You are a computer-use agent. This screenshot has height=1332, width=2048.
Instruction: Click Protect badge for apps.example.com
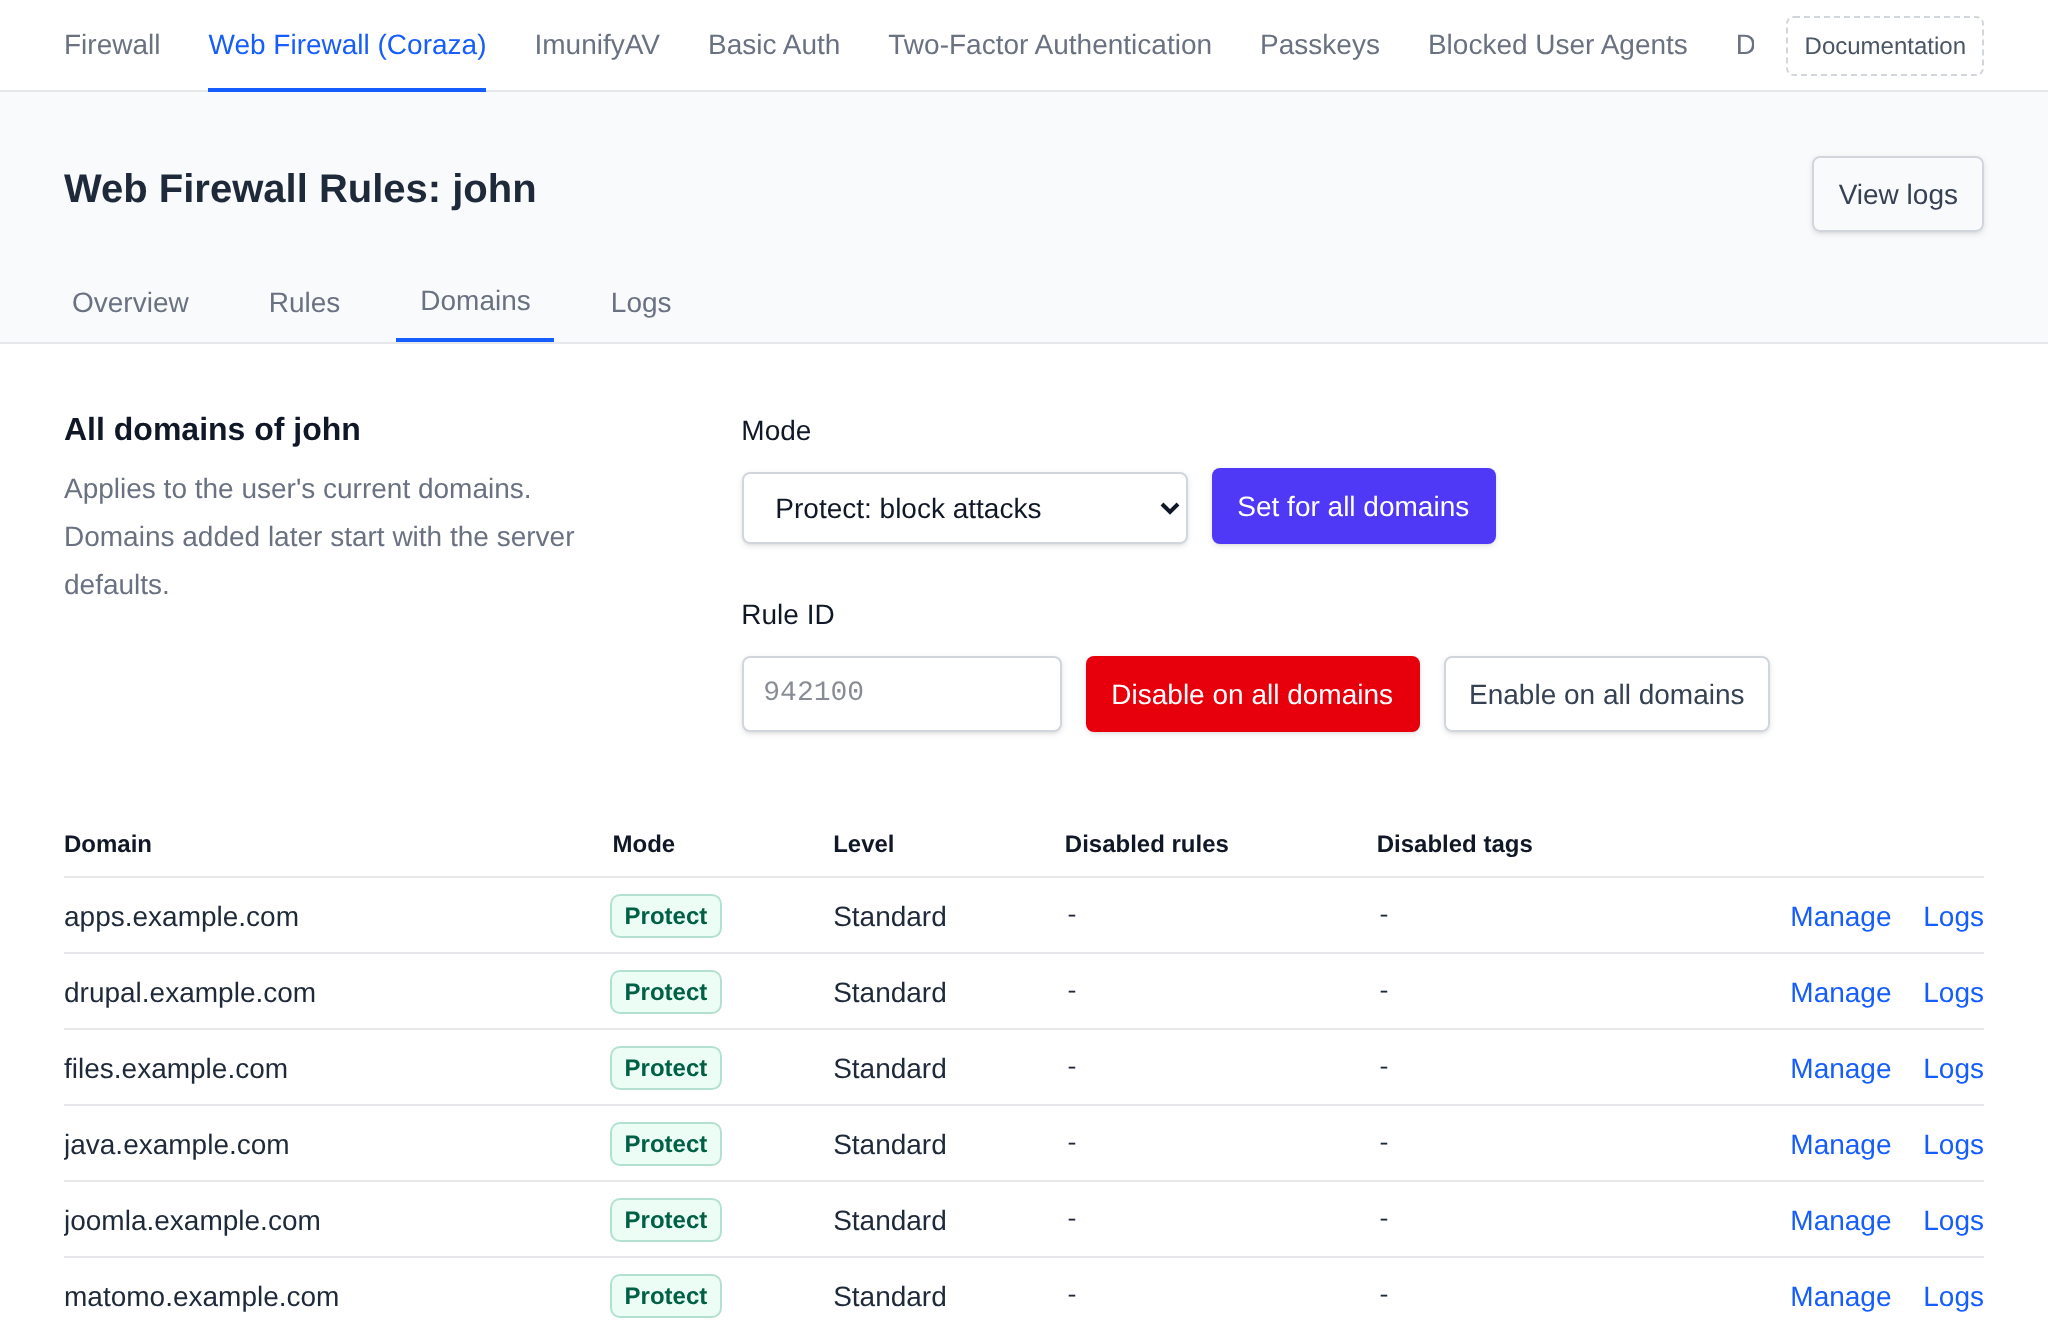pos(666,916)
